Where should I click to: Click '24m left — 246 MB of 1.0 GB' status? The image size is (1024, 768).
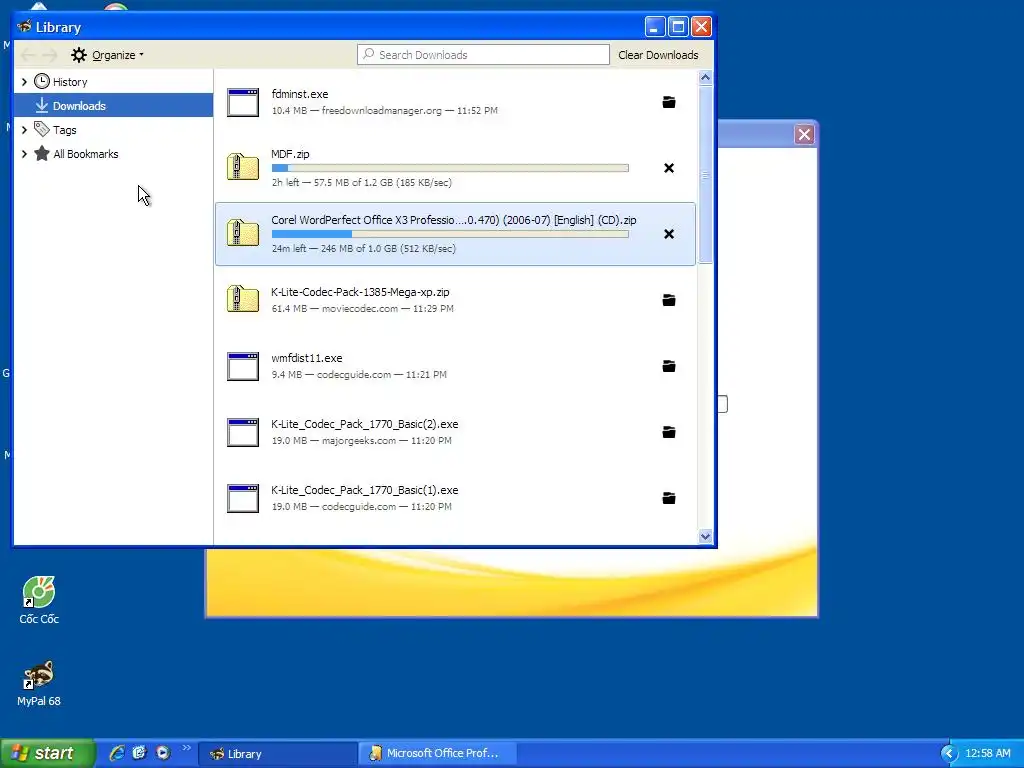(x=363, y=249)
